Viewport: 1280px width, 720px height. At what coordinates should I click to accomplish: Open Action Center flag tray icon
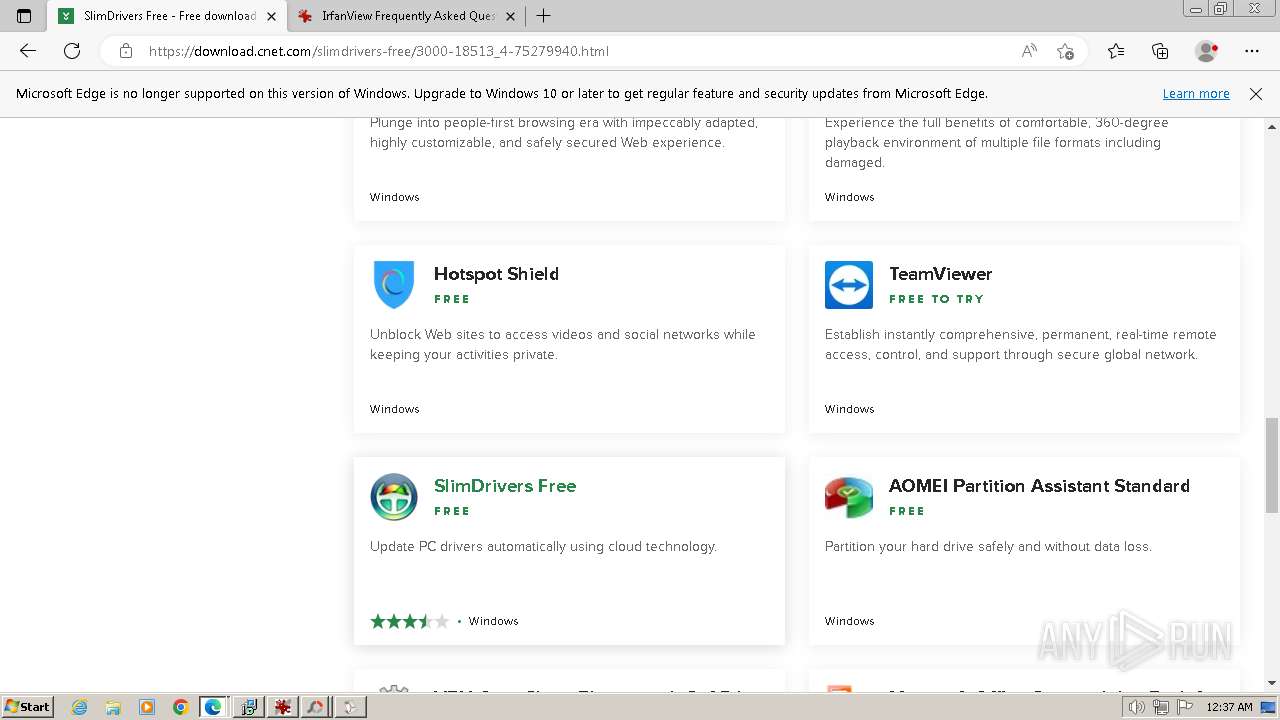tap(1183, 707)
